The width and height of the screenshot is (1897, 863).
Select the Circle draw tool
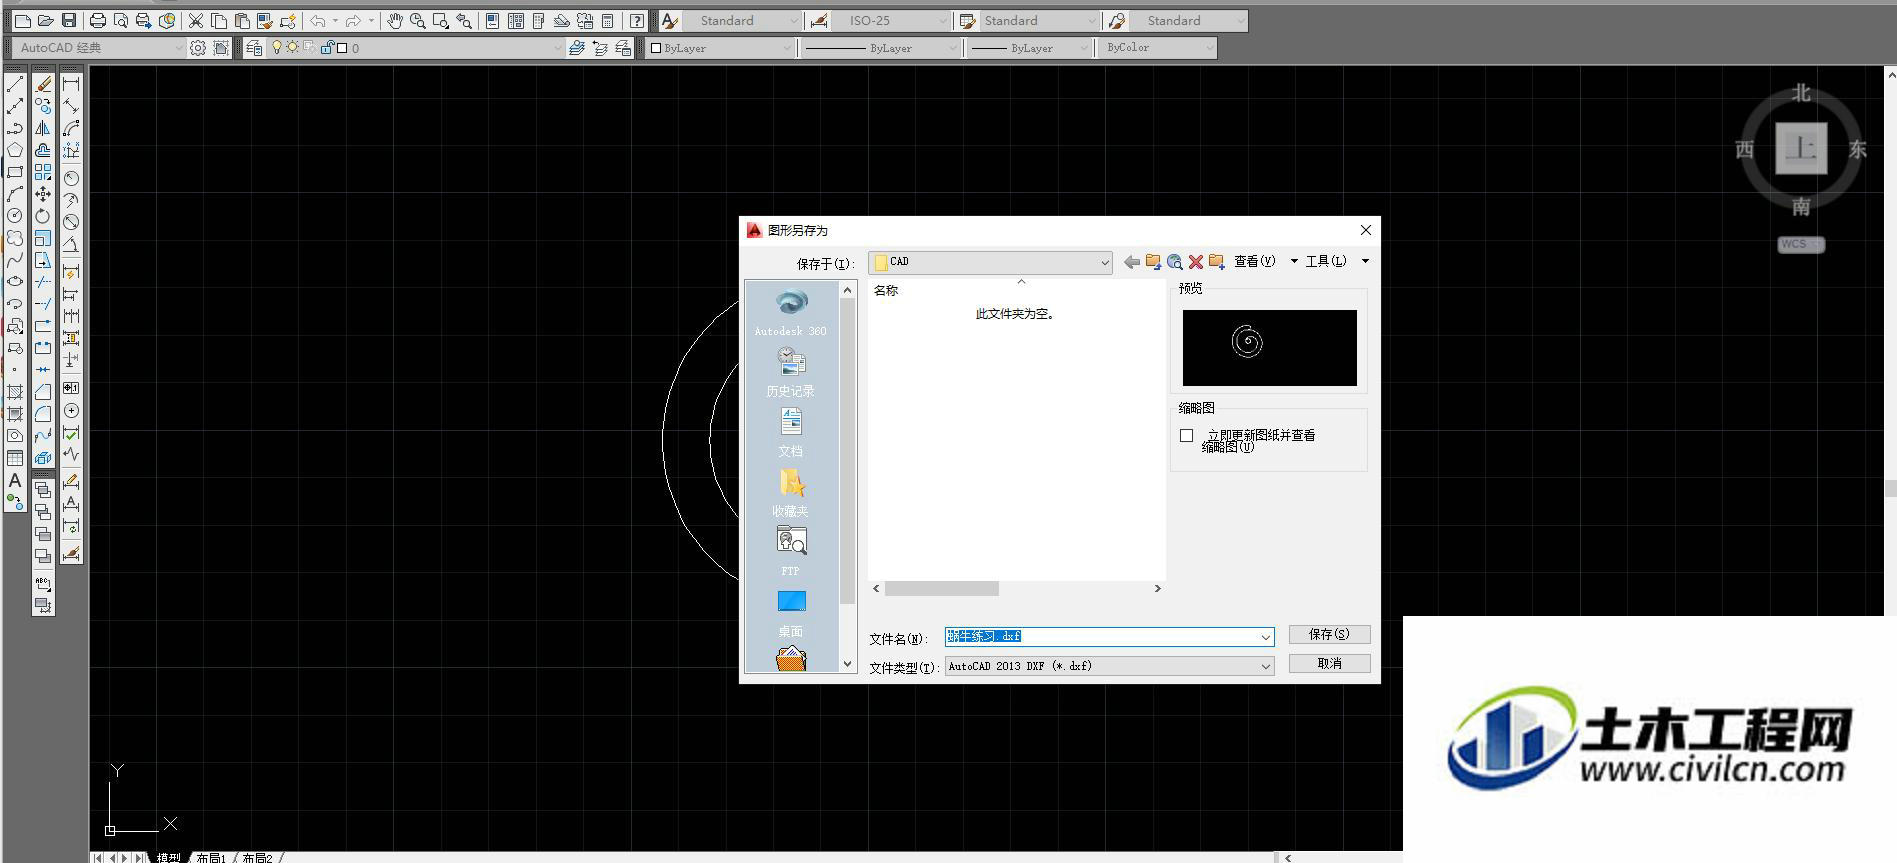click(x=15, y=215)
